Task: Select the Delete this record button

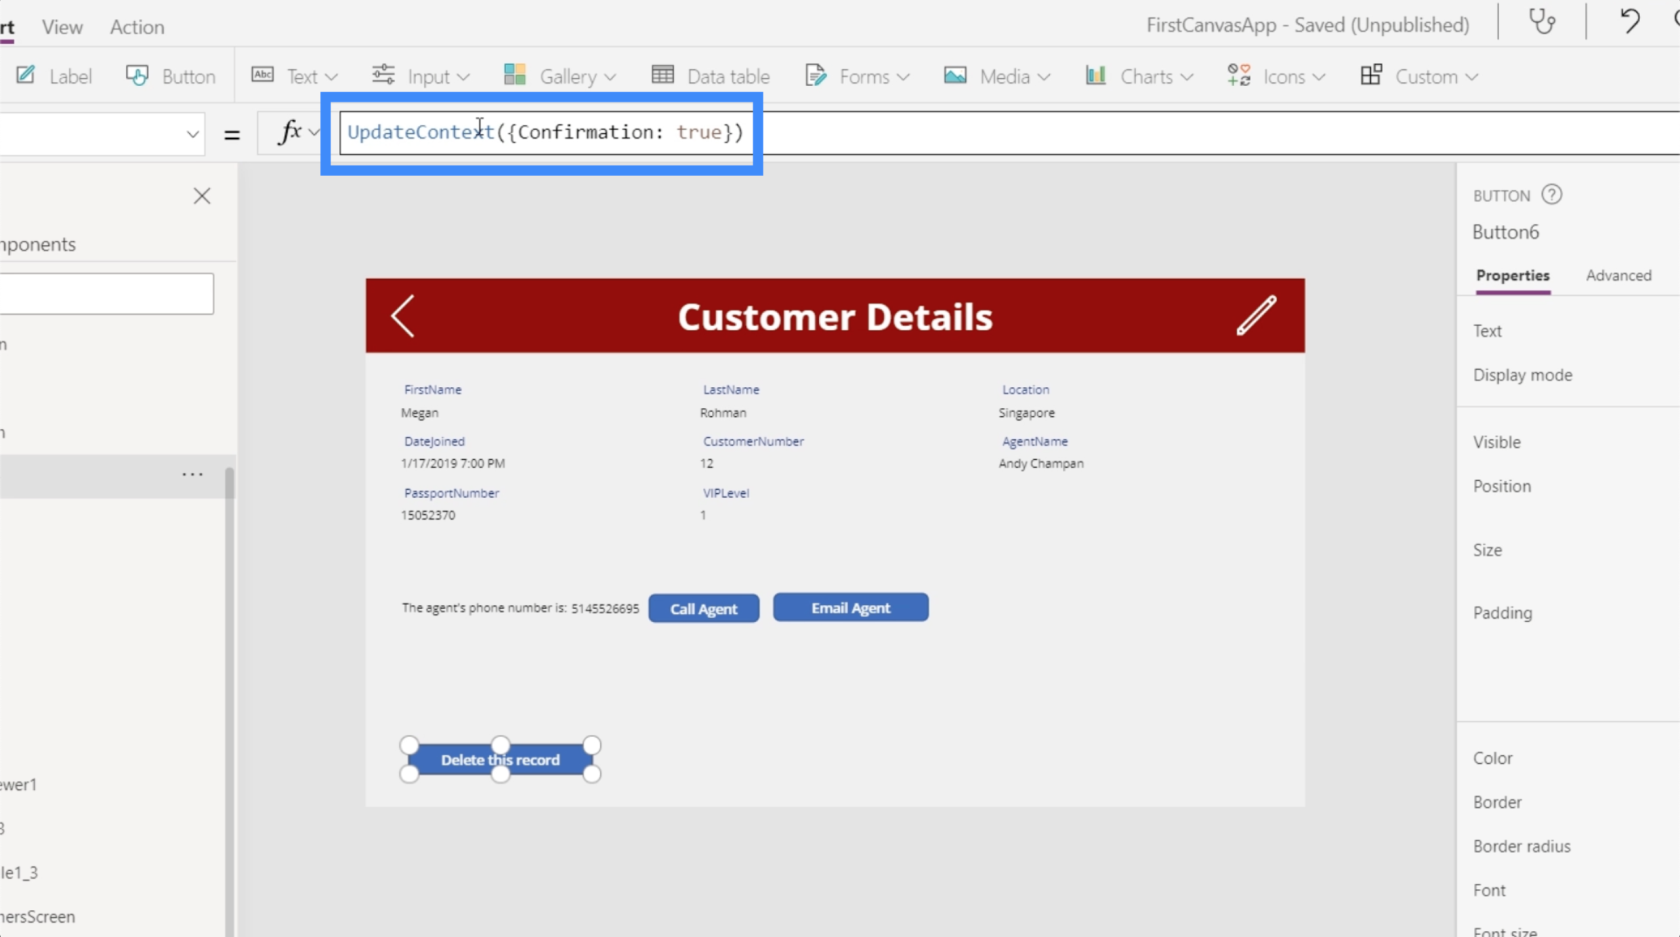Action: [x=501, y=760]
